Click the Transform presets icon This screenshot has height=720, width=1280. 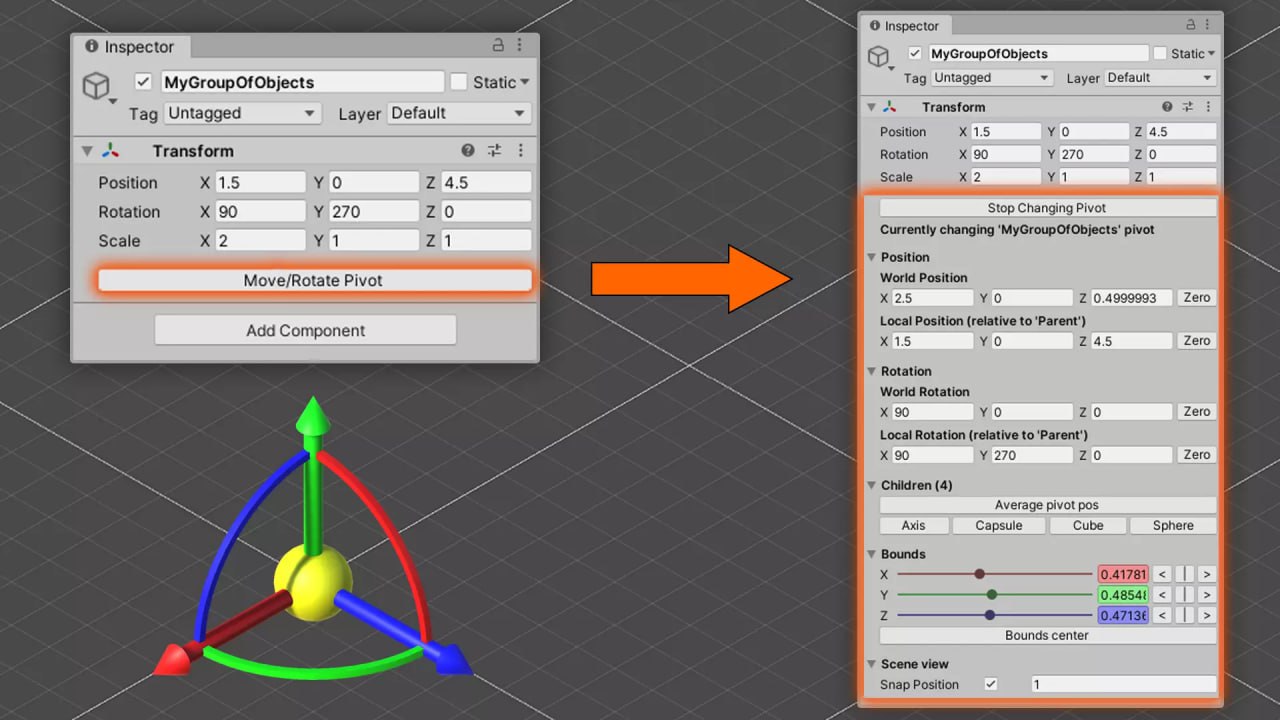pos(494,150)
